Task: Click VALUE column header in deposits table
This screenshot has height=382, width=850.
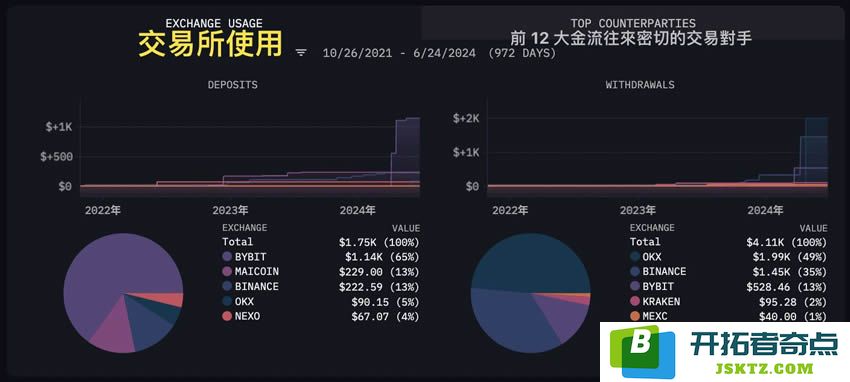Action: [405, 228]
